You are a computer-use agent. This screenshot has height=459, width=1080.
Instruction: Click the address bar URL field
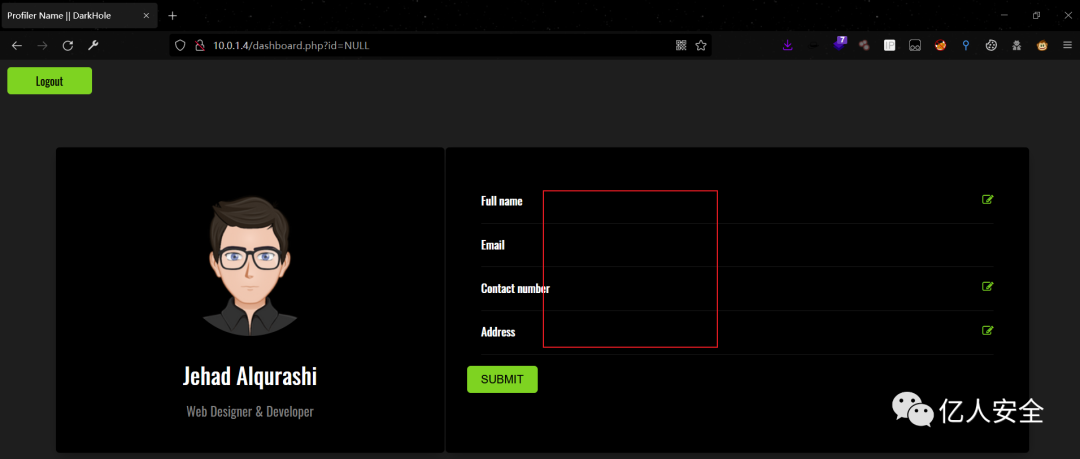coord(441,45)
